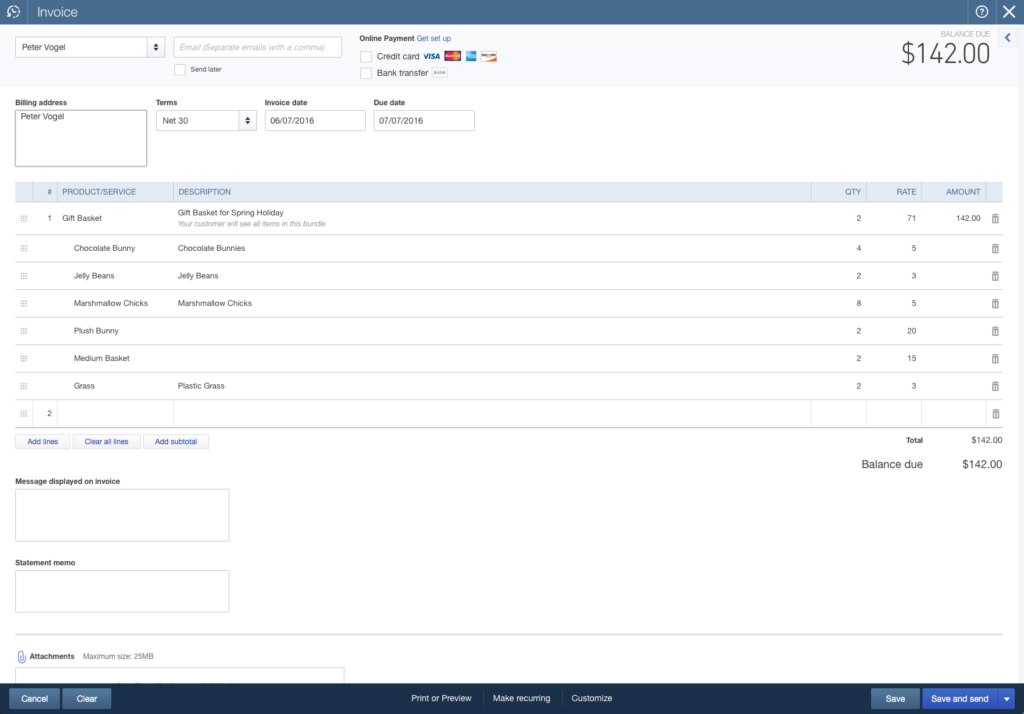The height and width of the screenshot is (714, 1024).
Task: Open the Customize option
Action: pyautogui.click(x=592, y=698)
